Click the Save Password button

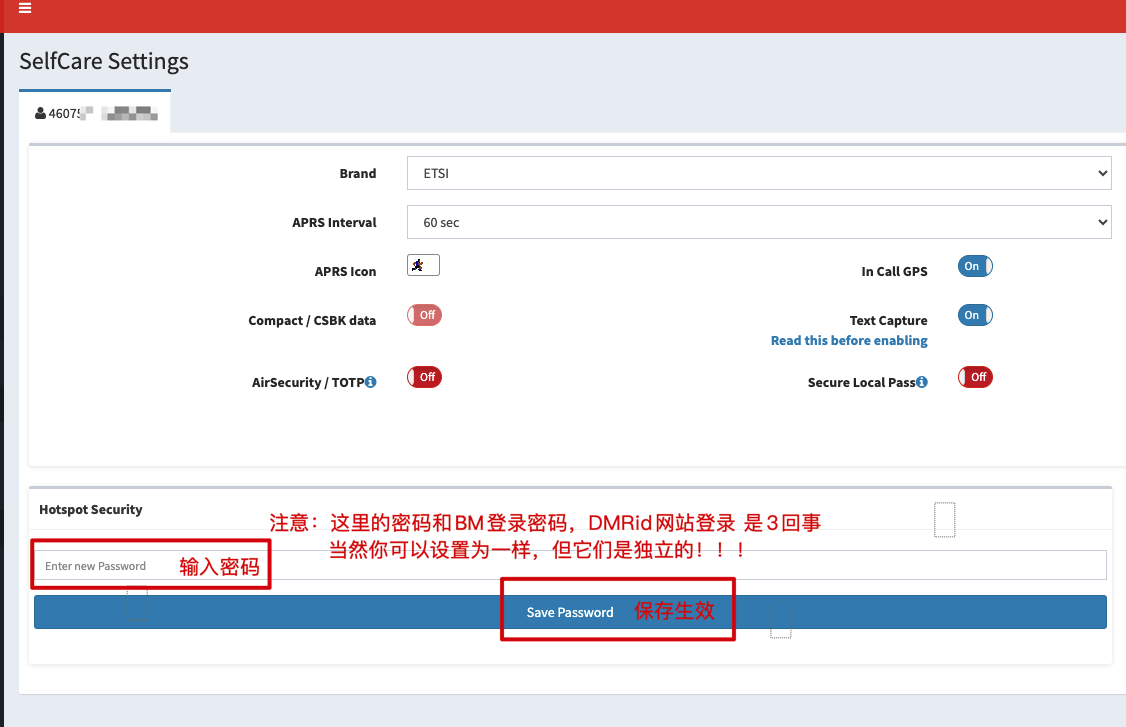point(570,612)
